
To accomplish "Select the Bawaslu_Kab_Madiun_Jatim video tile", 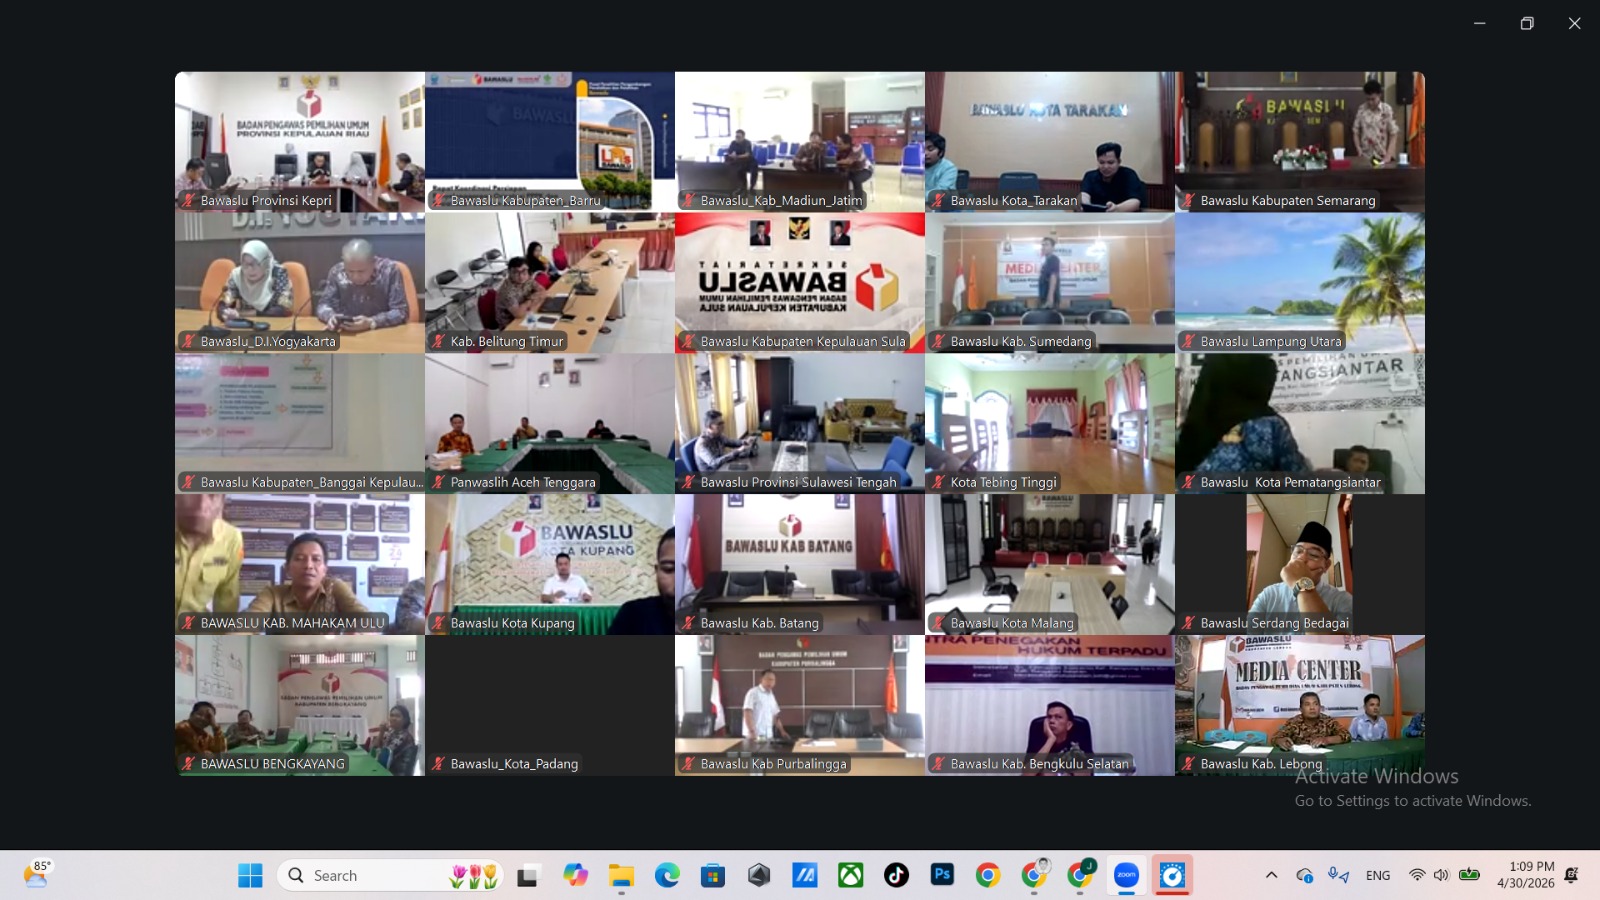I will click(800, 141).
